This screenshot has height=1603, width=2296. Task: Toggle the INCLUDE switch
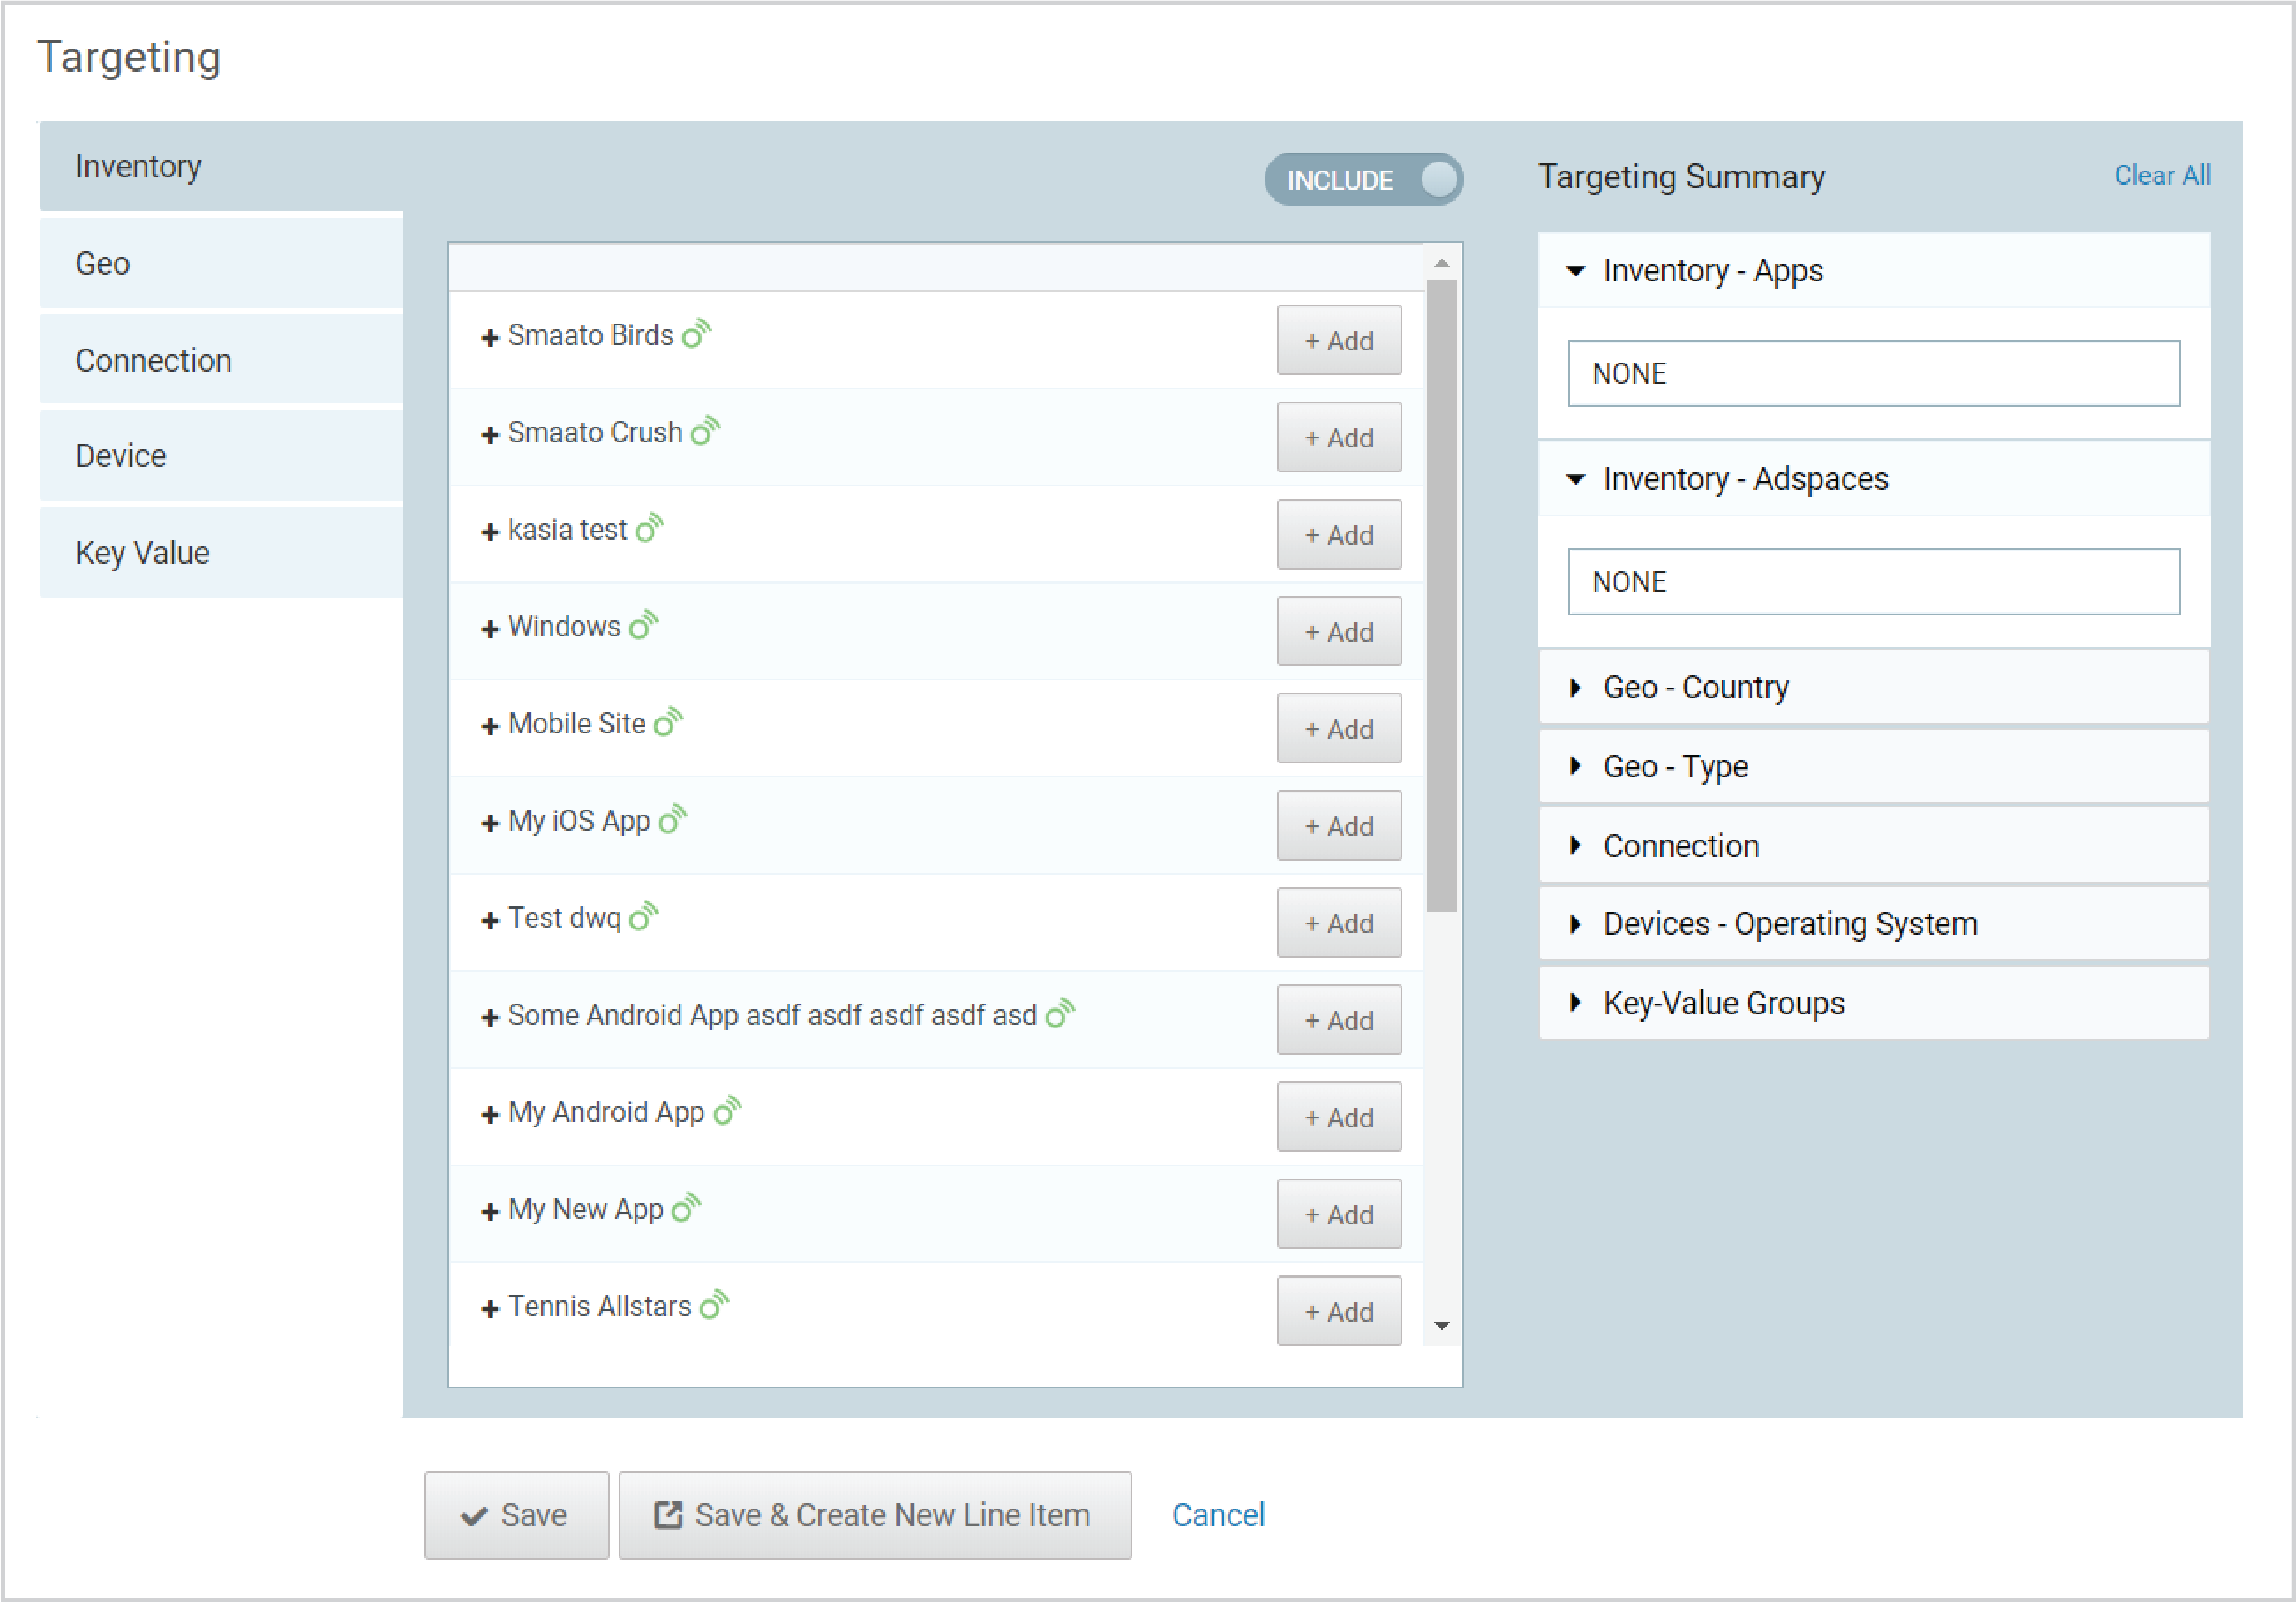point(1363,180)
